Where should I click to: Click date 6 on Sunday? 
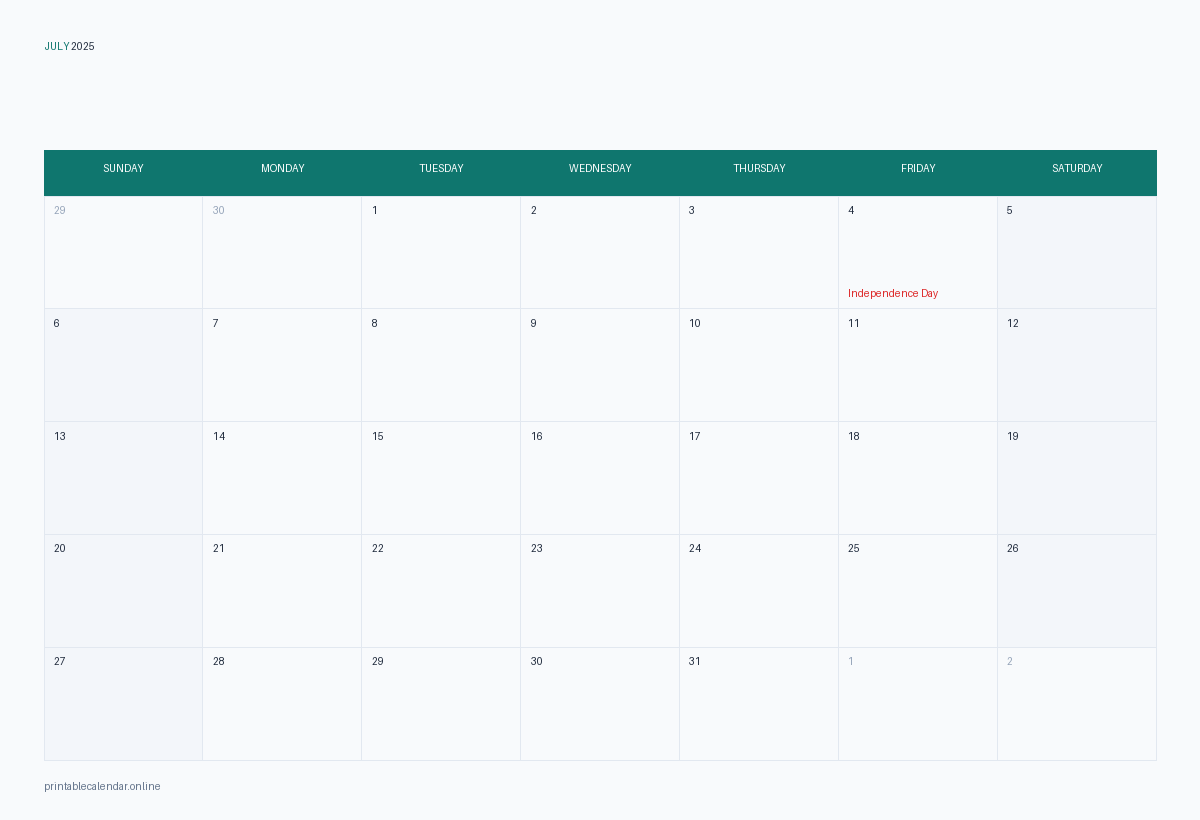[x=57, y=323]
